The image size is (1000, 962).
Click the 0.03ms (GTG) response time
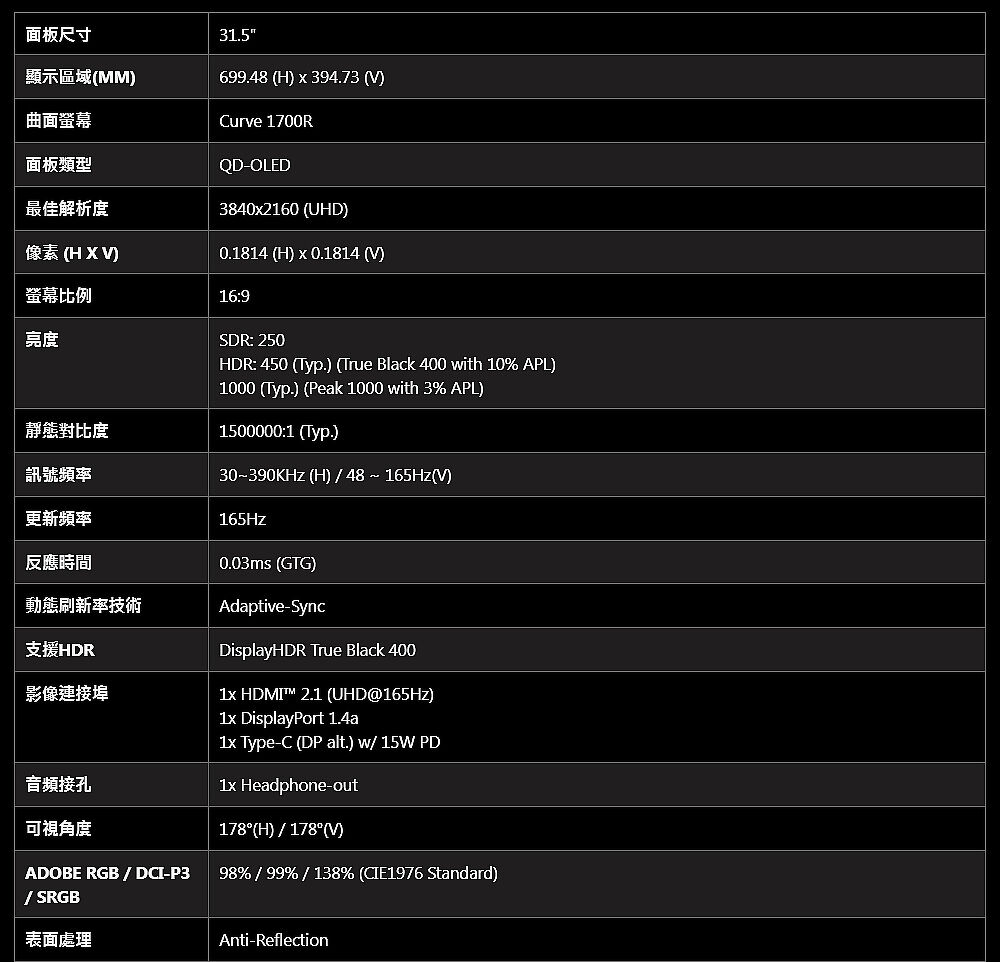pyautogui.click(x=268, y=563)
